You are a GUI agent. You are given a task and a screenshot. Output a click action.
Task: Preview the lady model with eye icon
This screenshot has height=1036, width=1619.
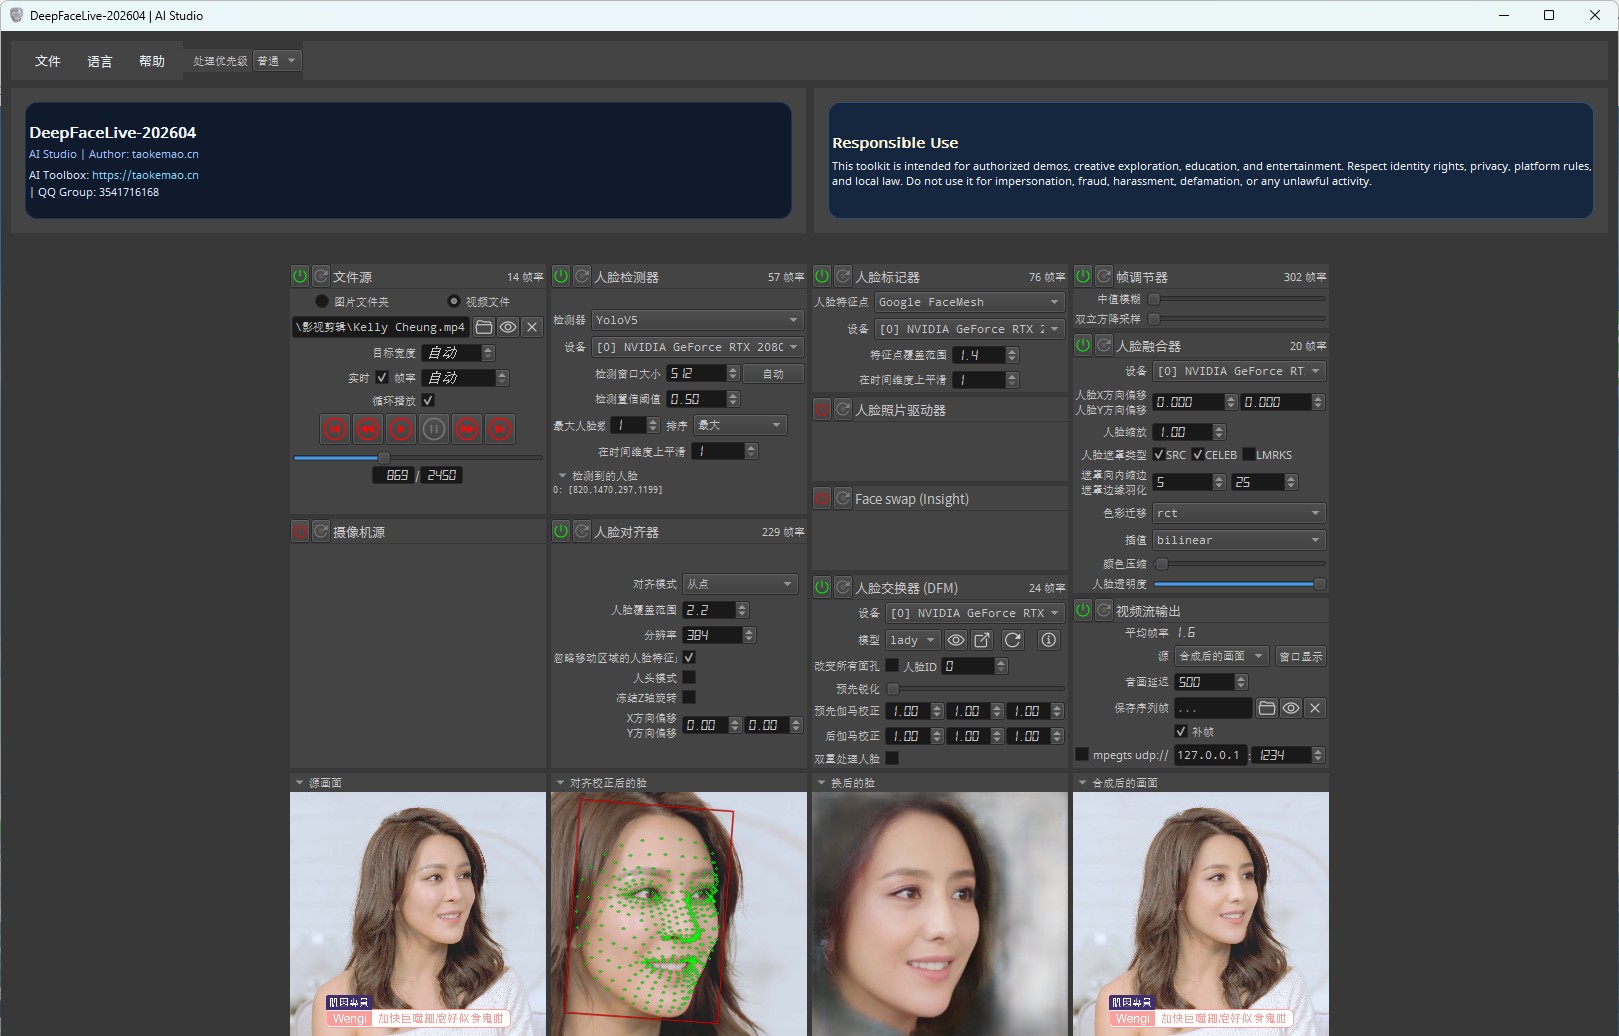956,640
